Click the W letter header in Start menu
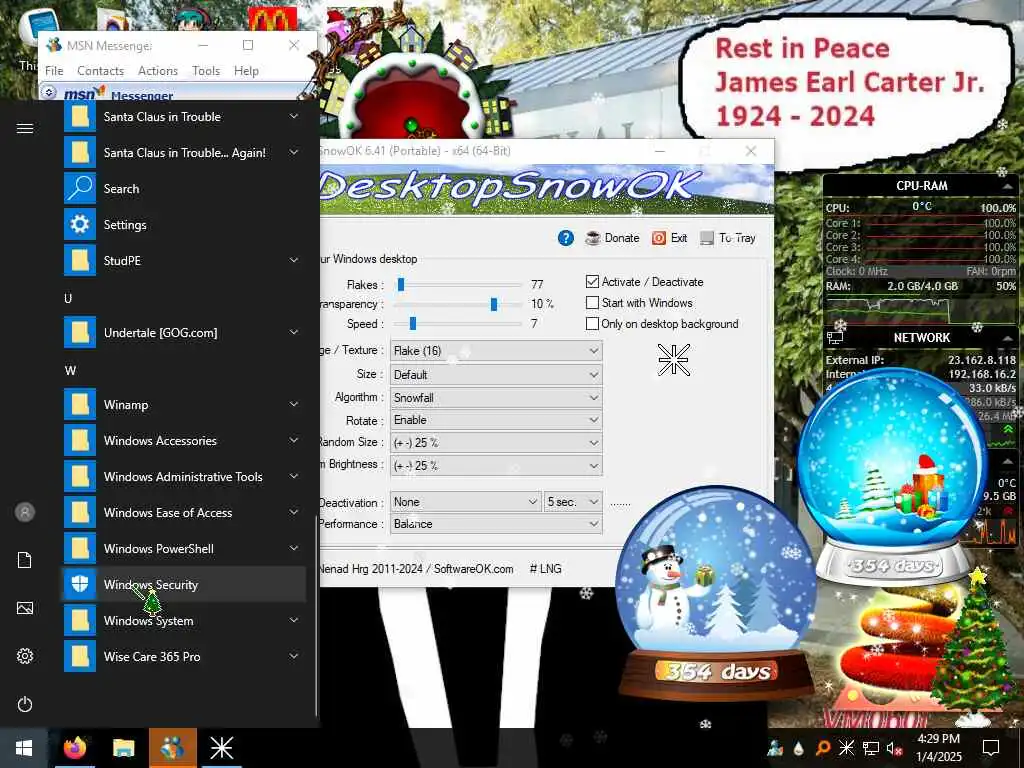Image resolution: width=1024 pixels, height=768 pixels. pyautogui.click(x=71, y=370)
